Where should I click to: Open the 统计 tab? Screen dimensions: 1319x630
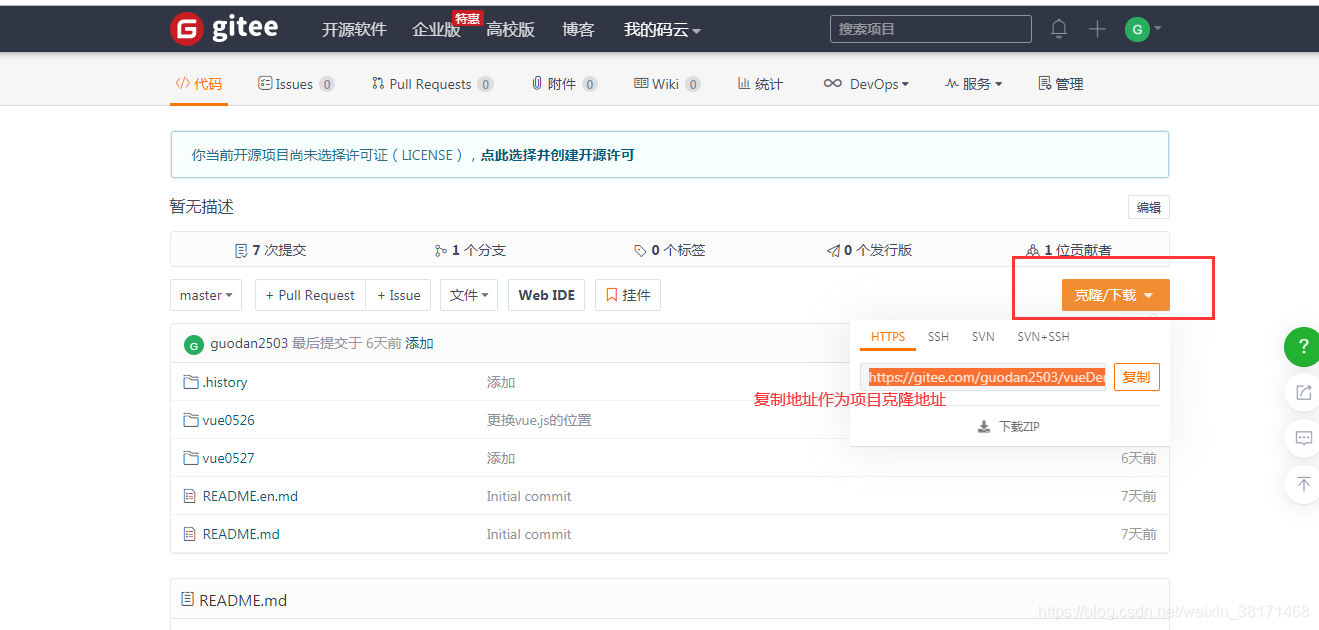point(760,84)
